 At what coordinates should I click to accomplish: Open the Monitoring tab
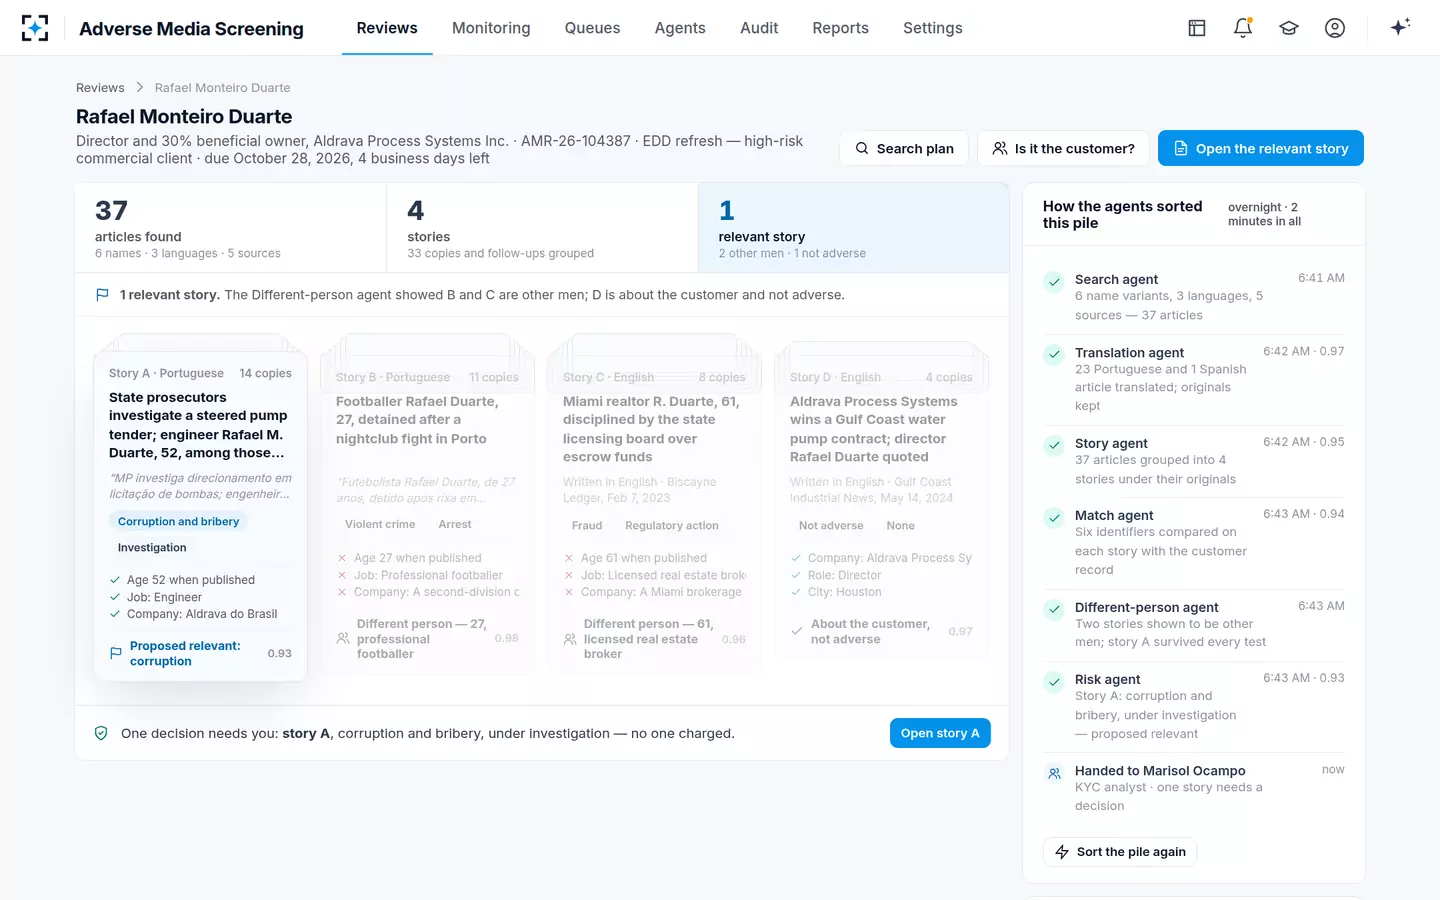coord(491,28)
